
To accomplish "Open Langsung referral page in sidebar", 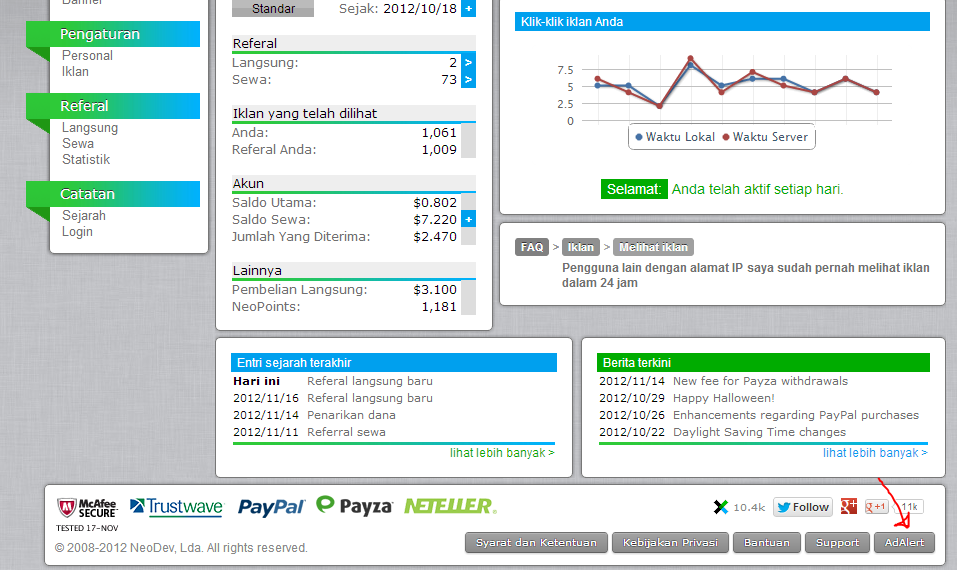I will tap(90, 128).
